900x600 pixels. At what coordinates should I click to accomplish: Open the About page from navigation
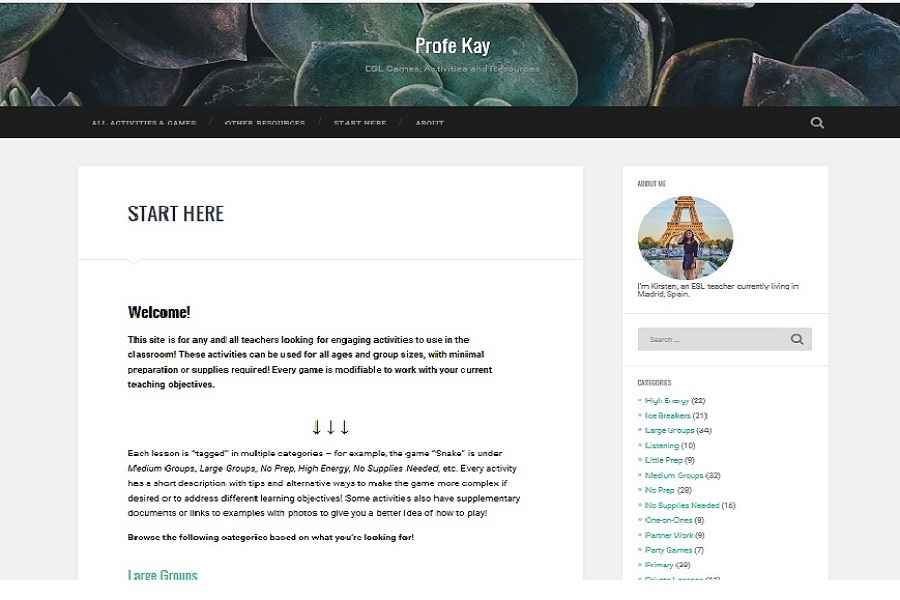430,123
